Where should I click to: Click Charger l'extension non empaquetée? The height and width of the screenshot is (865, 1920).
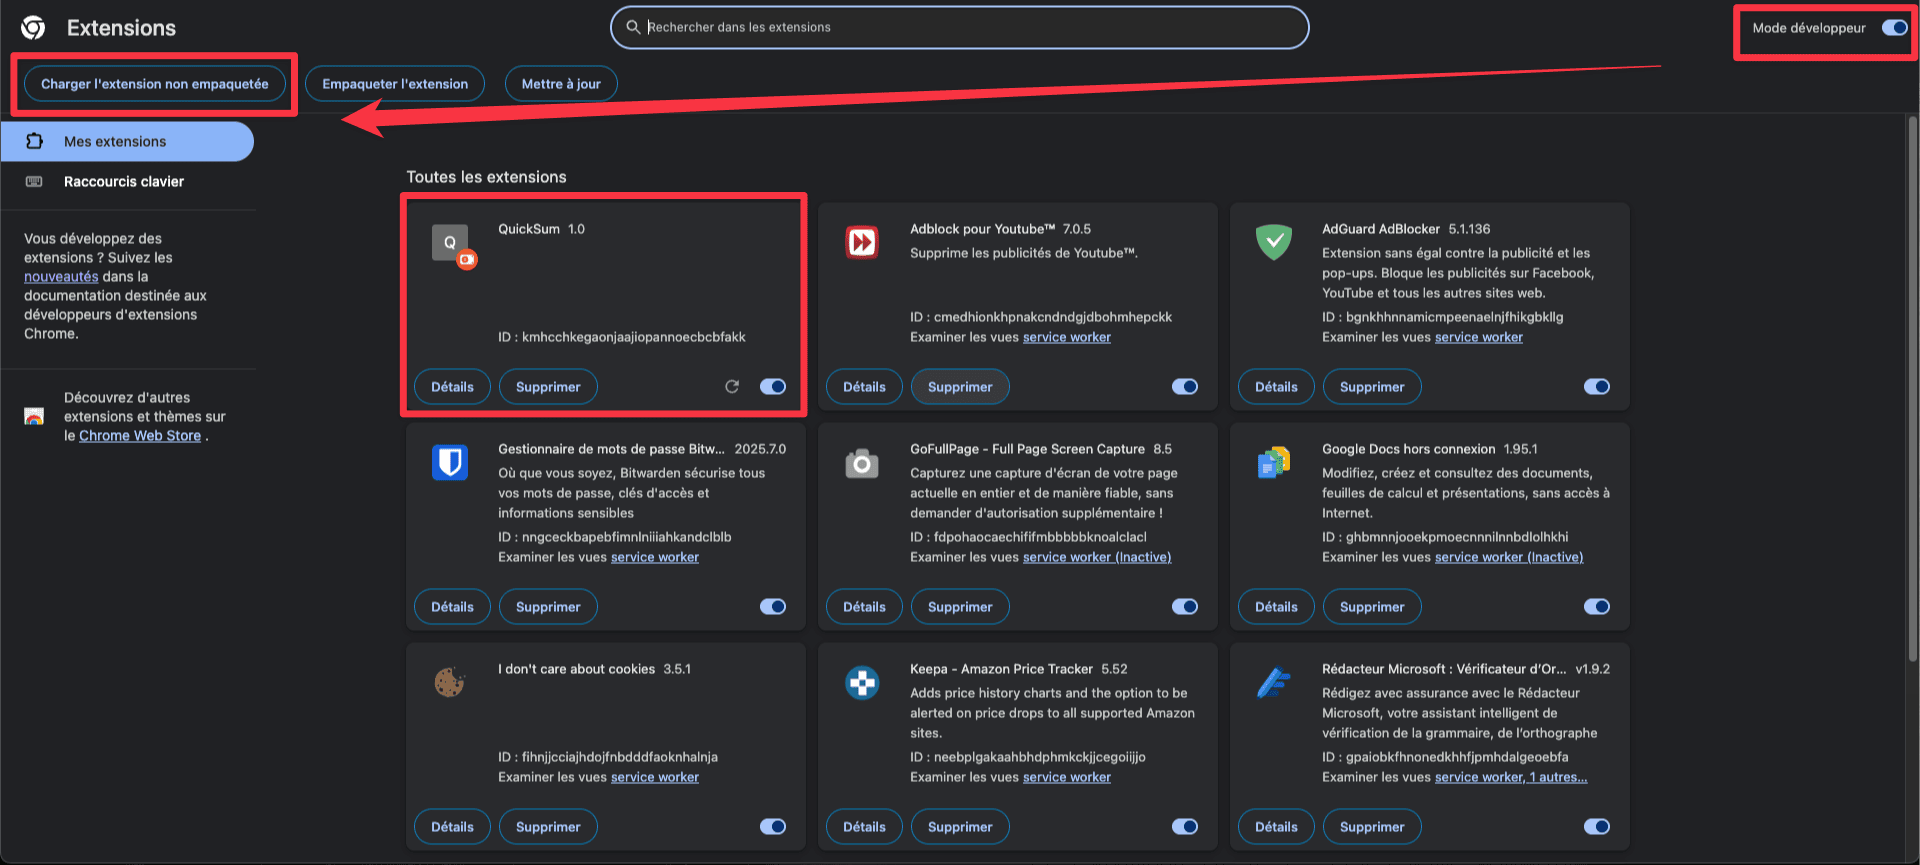[154, 84]
